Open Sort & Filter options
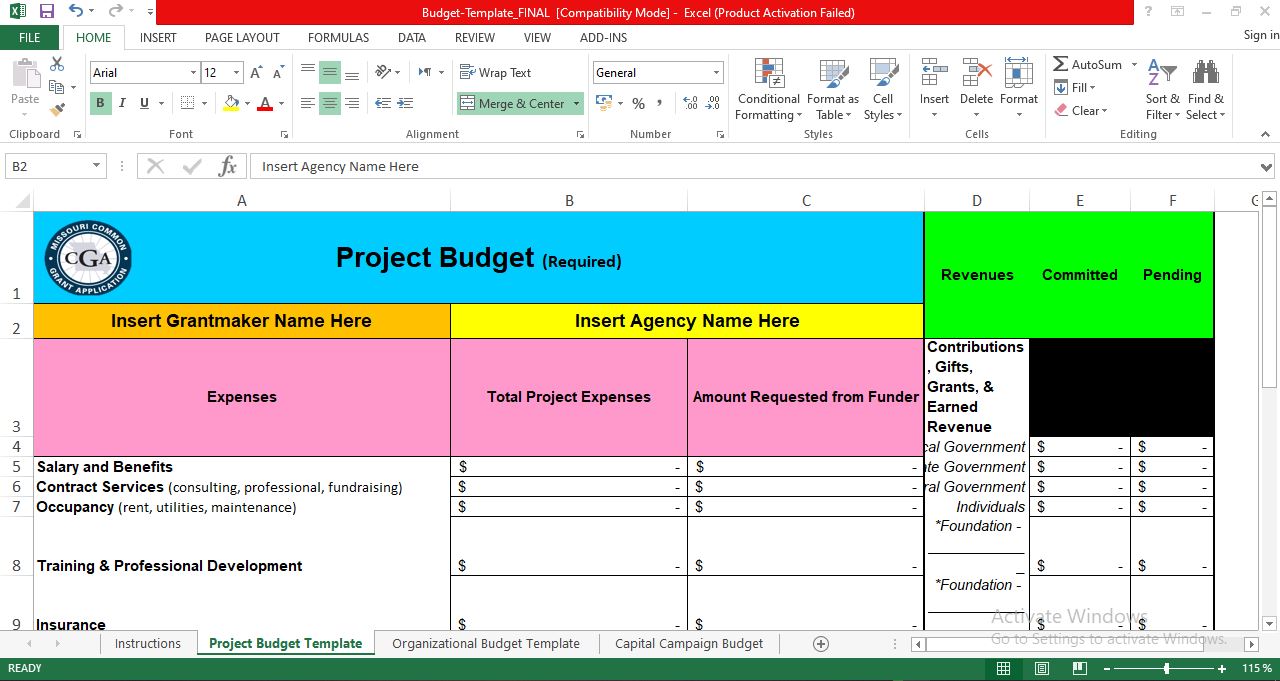The width and height of the screenshot is (1280, 681). 1161,90
